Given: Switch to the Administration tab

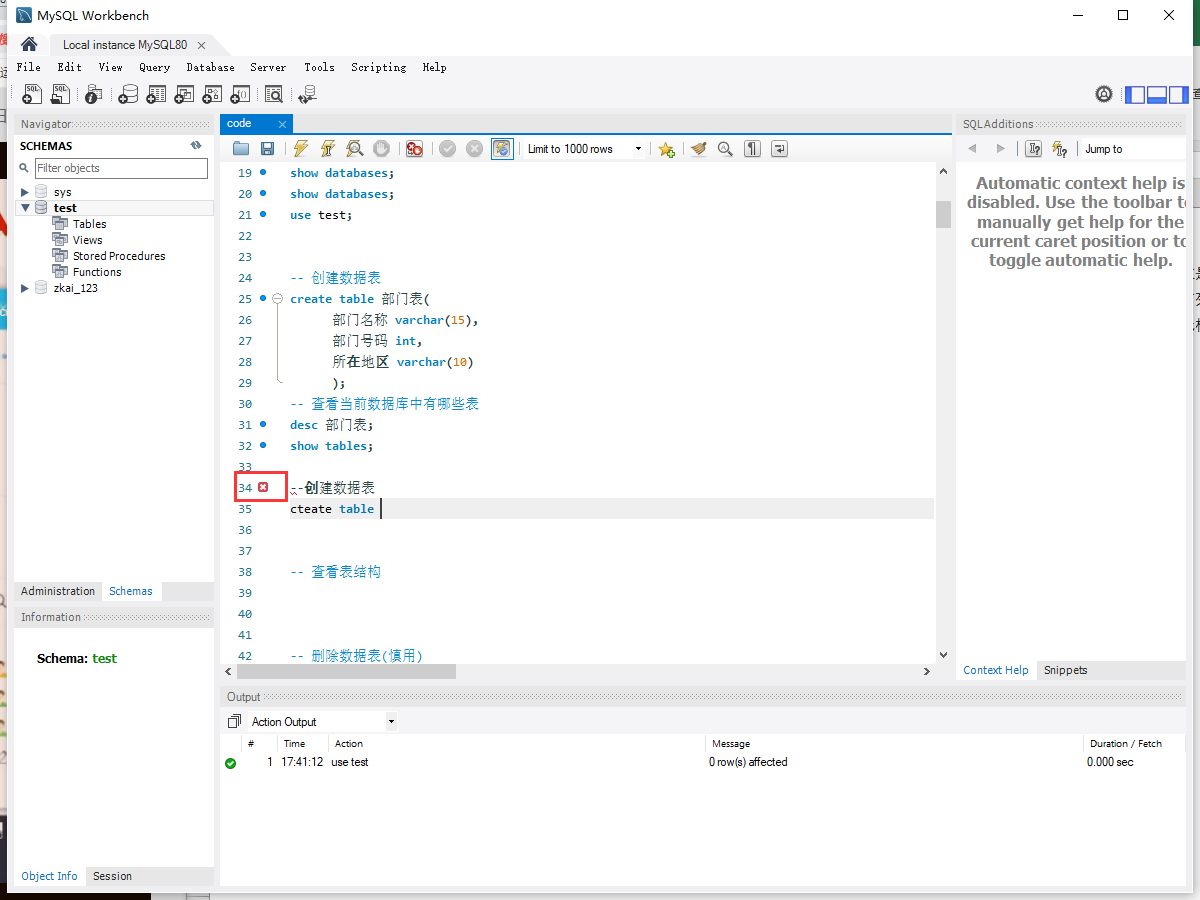Looking at the screenshot, I should pos(58,591).
